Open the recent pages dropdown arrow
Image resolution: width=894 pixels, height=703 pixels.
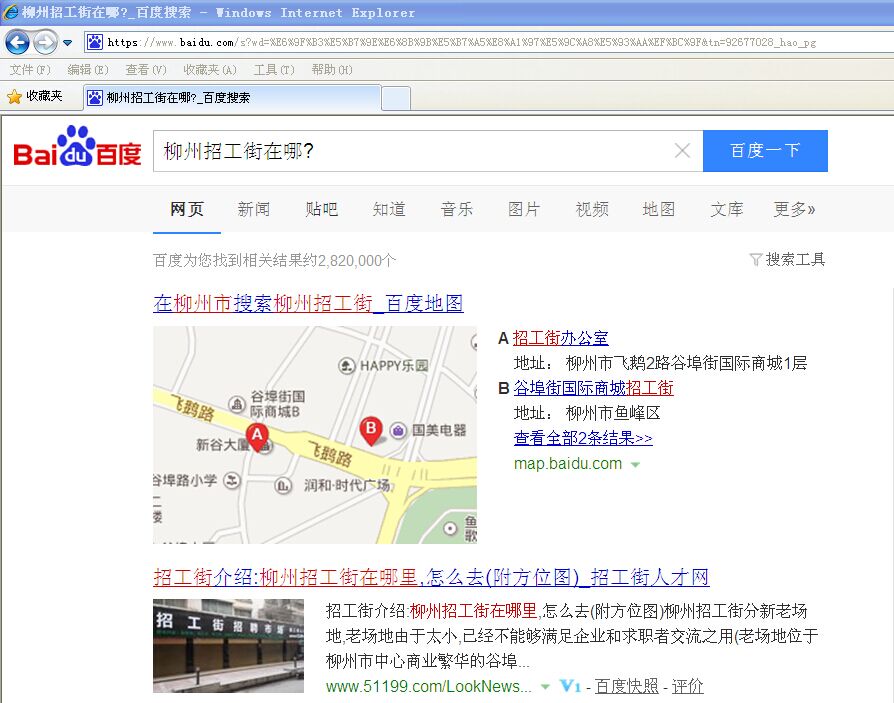(68, 43)
